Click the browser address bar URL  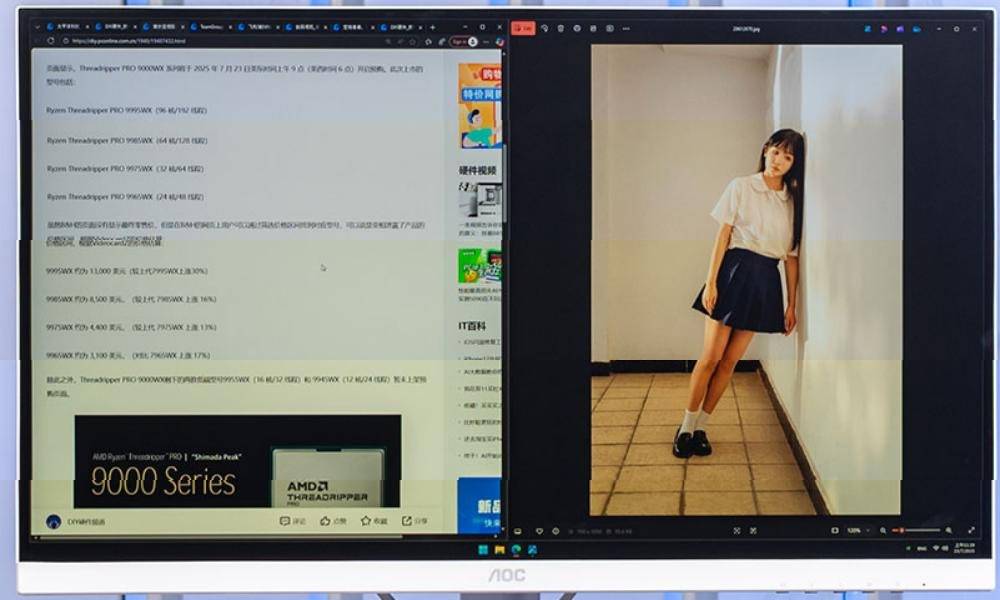pyautogui.click(x=128, y=41)
